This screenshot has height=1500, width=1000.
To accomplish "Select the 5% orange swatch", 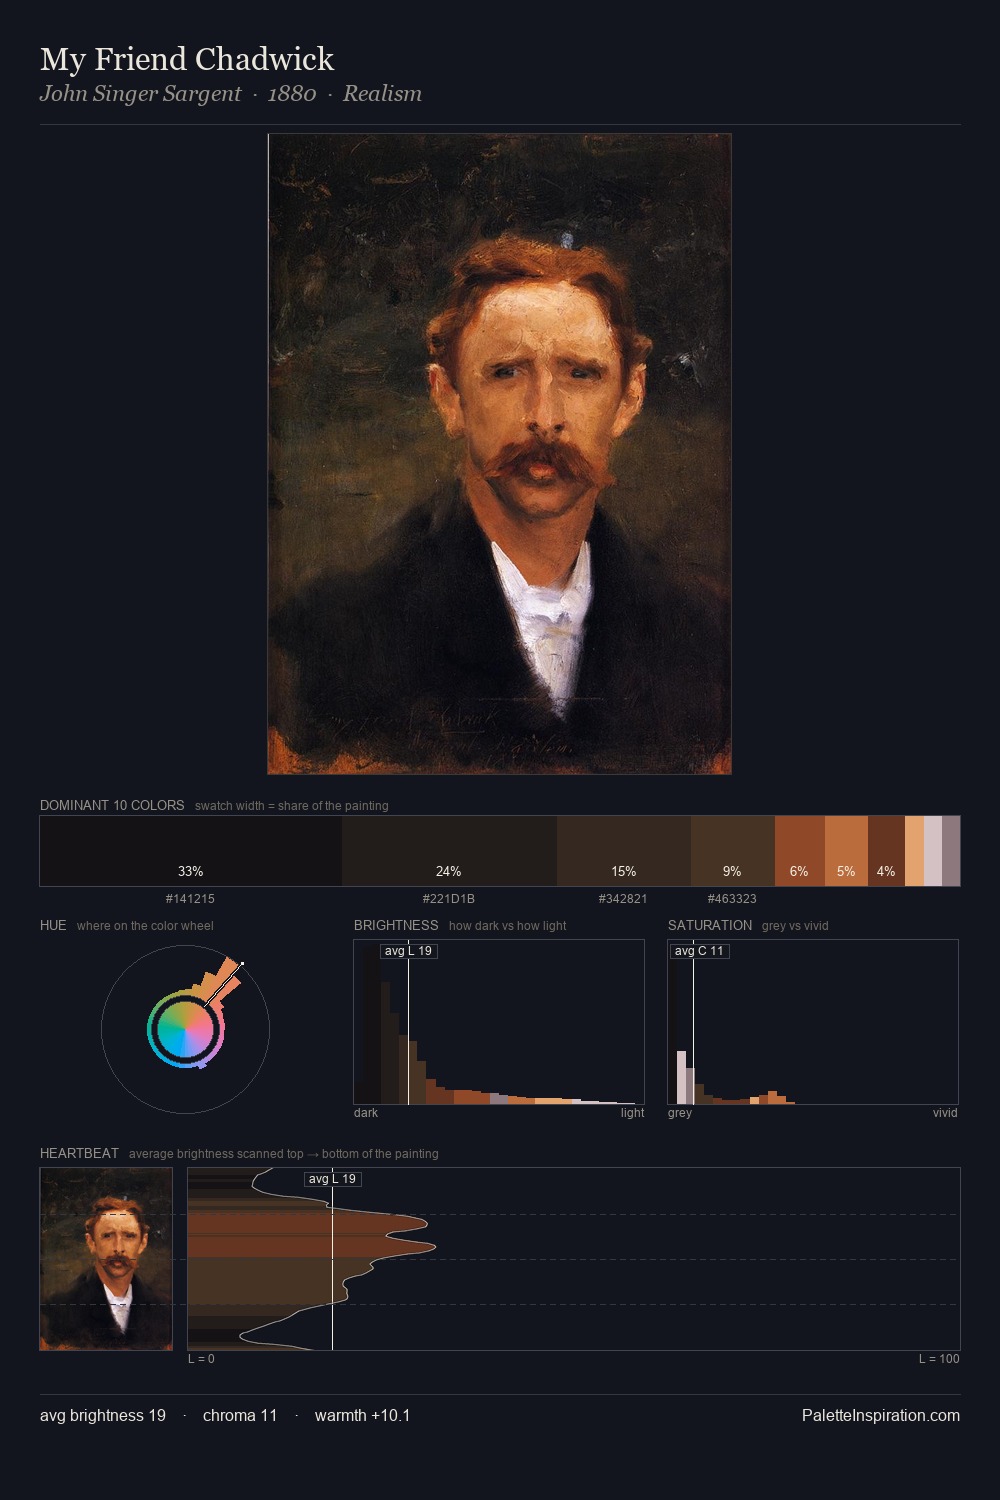I will (x=846, y=851).
